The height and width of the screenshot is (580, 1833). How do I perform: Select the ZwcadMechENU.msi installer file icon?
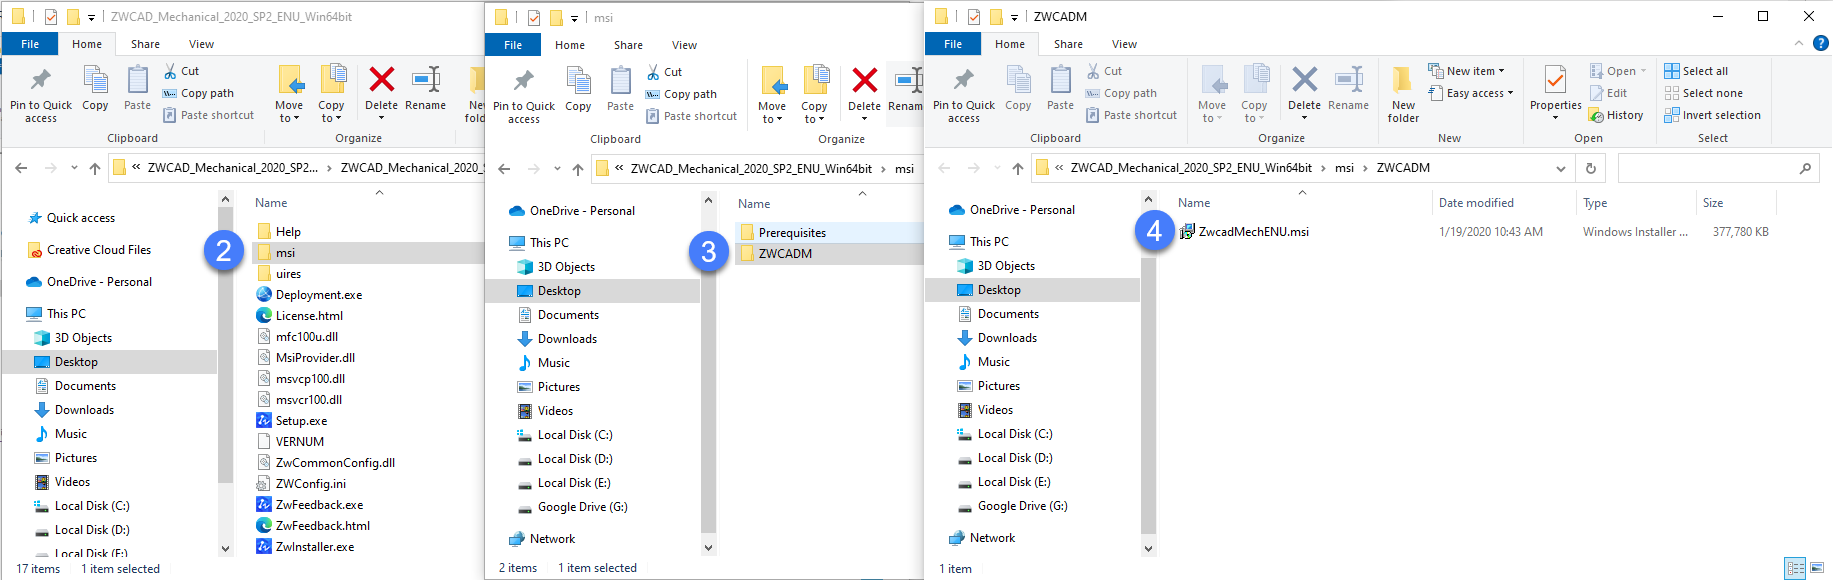point(1187,232)
